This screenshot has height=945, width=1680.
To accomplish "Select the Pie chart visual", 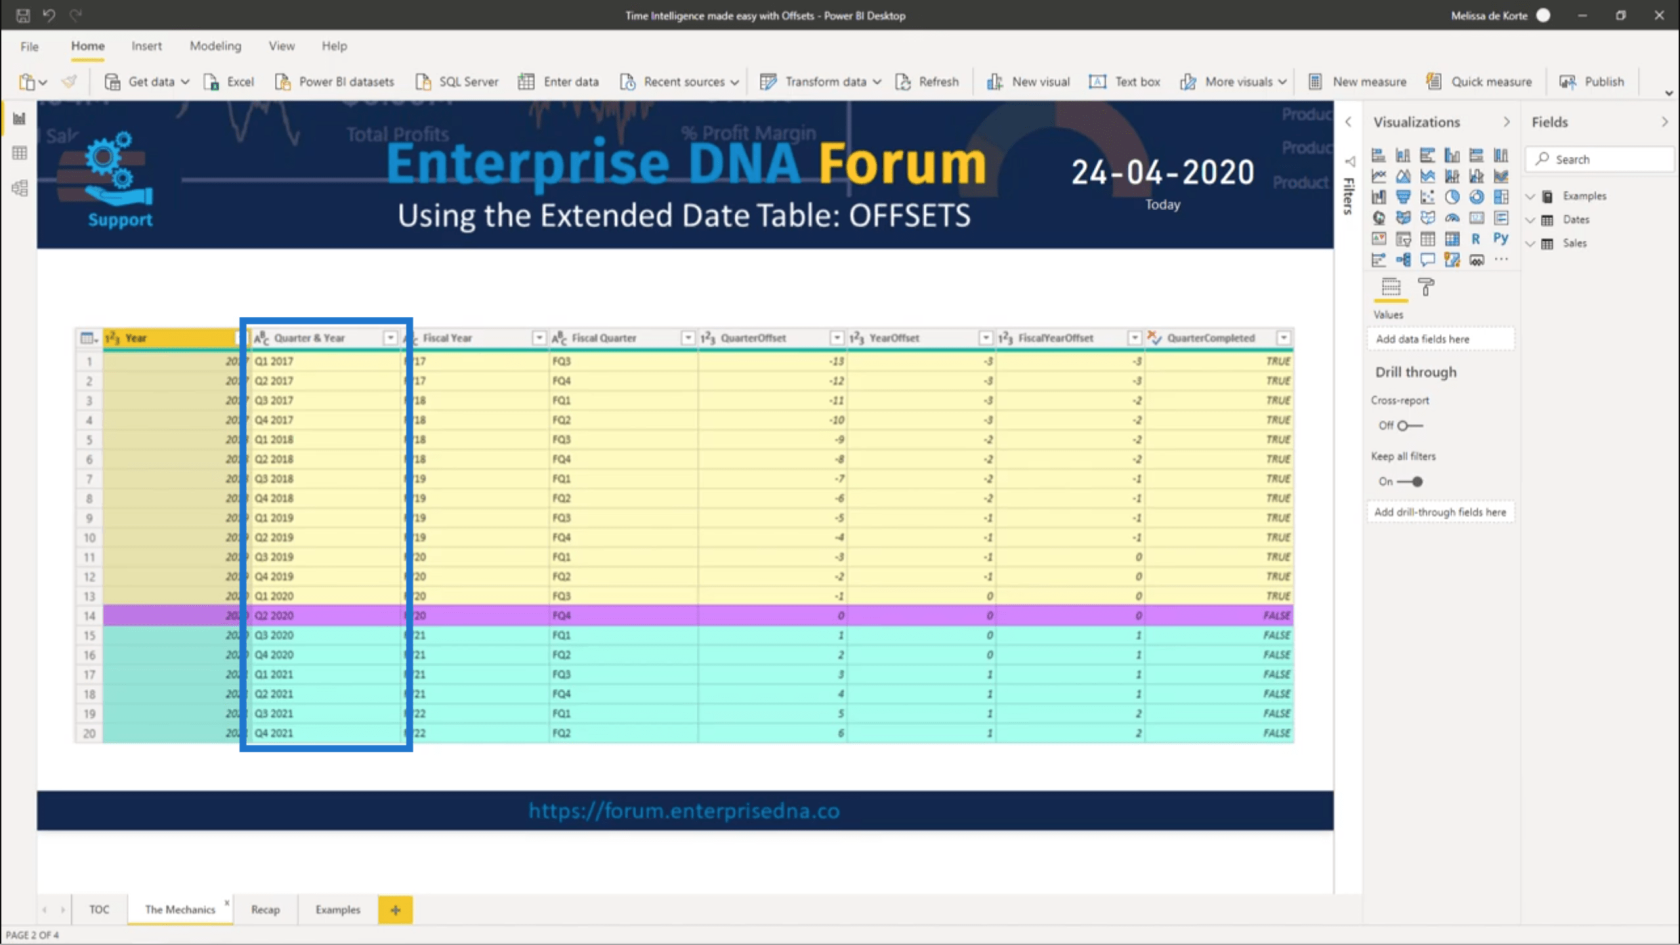I will 1452,197.
